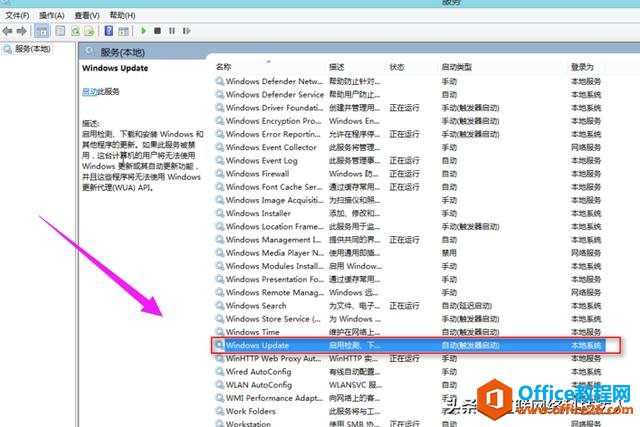The image size is (640, 427).
Task: Toggle the show/hide console tree icon
Action: [42, 31]
